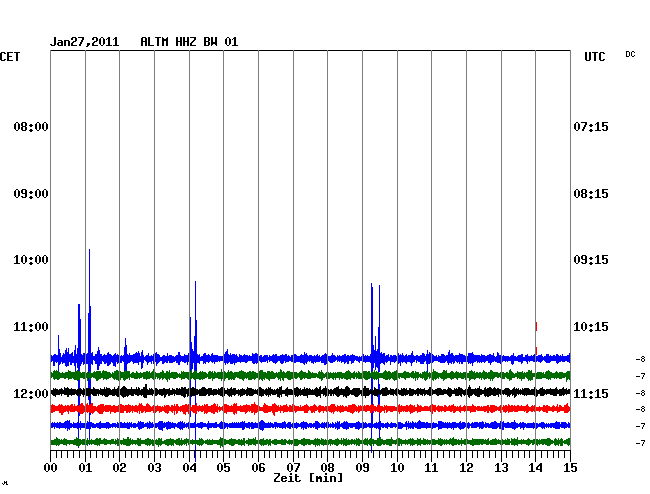Select the 09:15 UTC time label
The width and height of the screenshot is (650, 494).
[591, 260]
